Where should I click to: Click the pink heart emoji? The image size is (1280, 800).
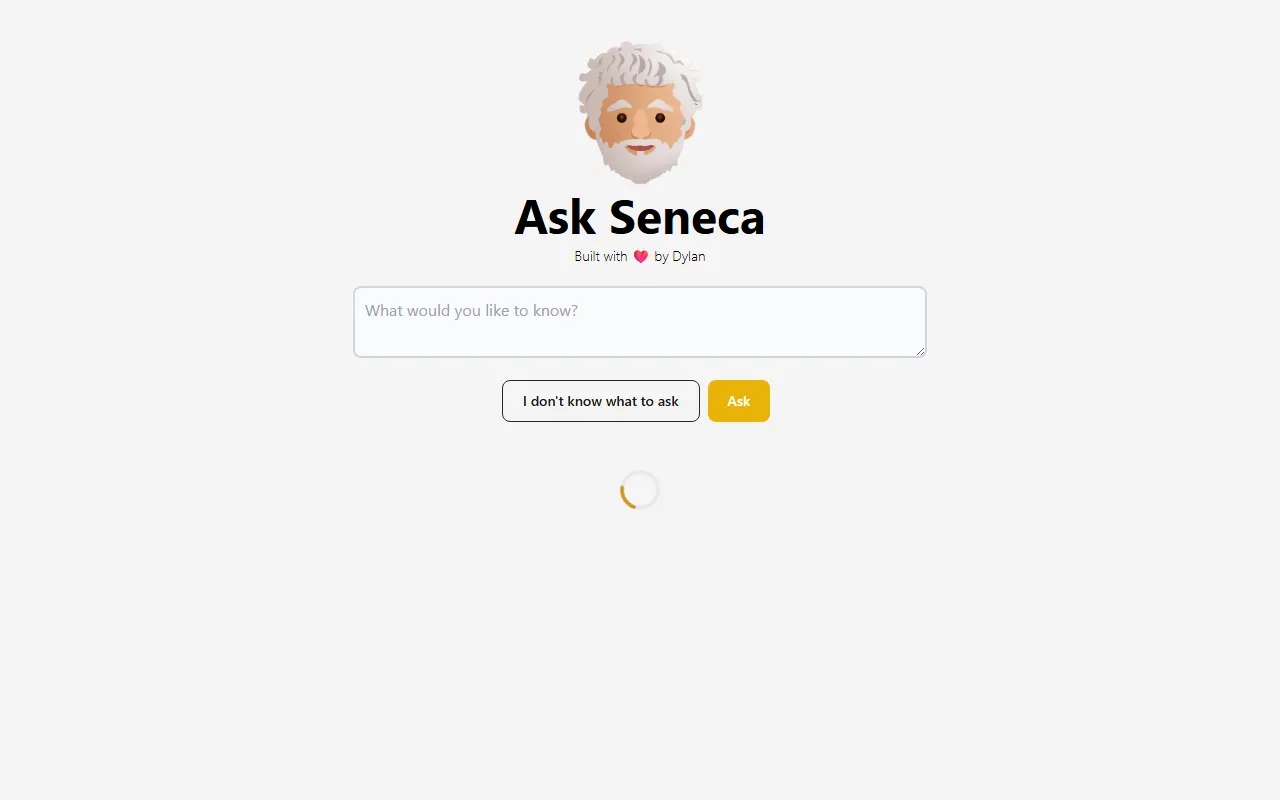point(641,257)
